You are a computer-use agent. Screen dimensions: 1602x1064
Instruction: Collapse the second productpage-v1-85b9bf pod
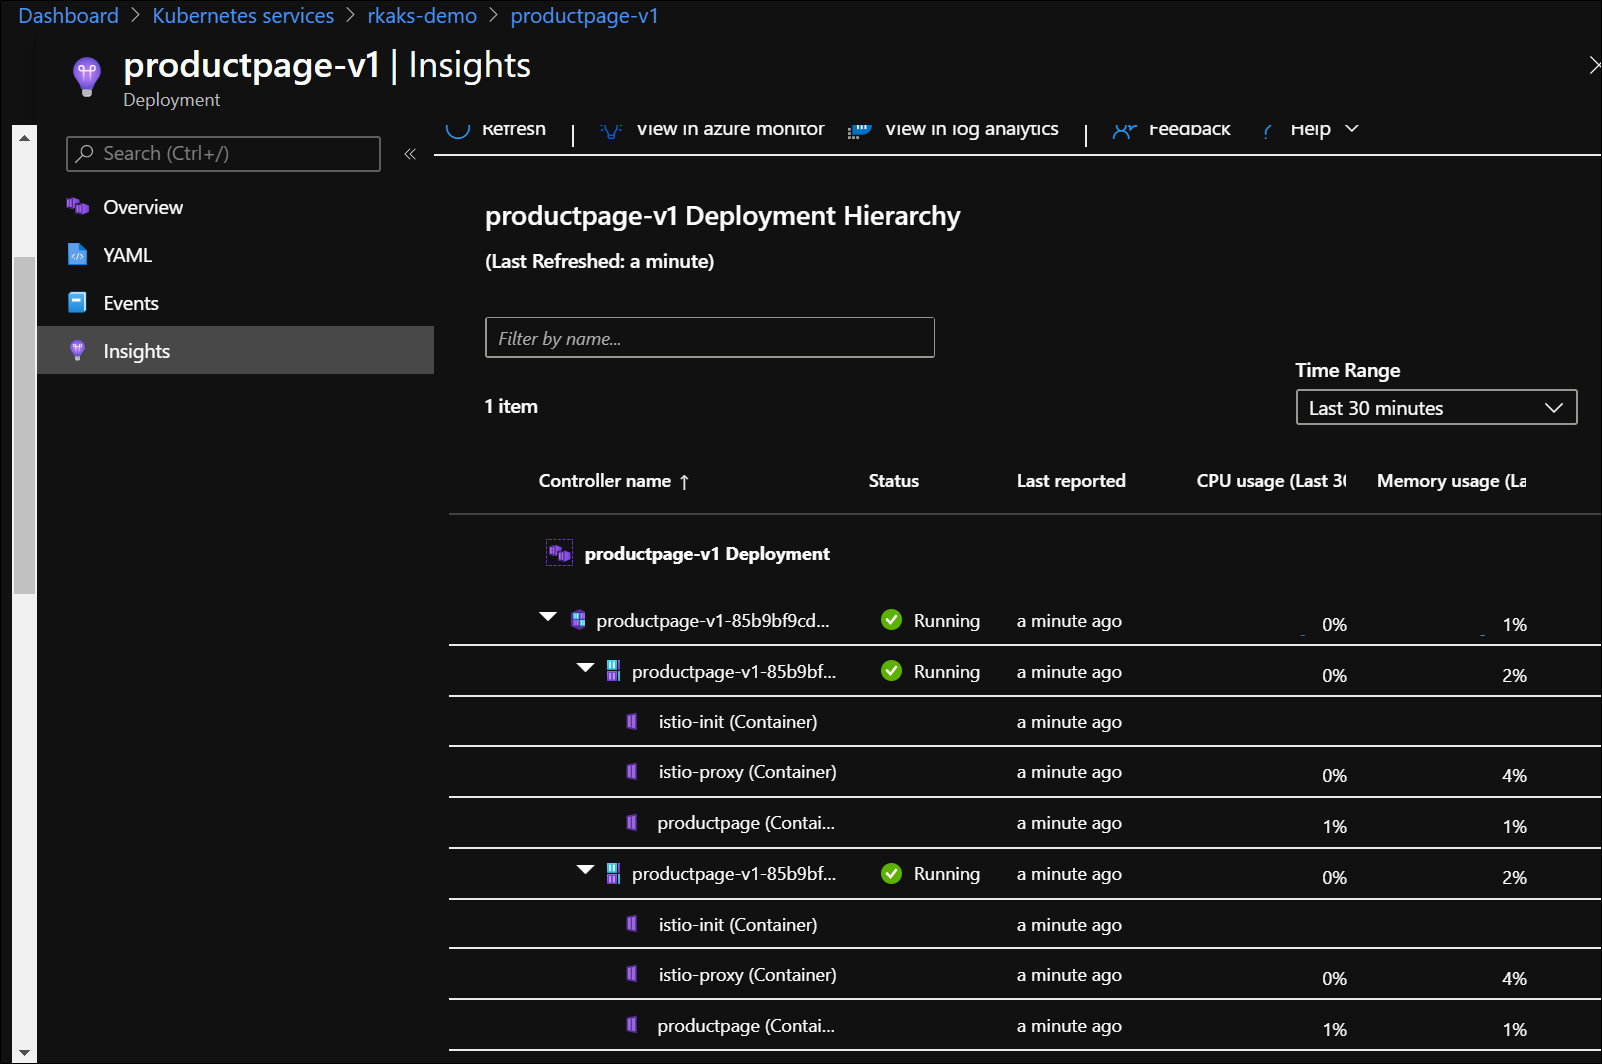586,870
